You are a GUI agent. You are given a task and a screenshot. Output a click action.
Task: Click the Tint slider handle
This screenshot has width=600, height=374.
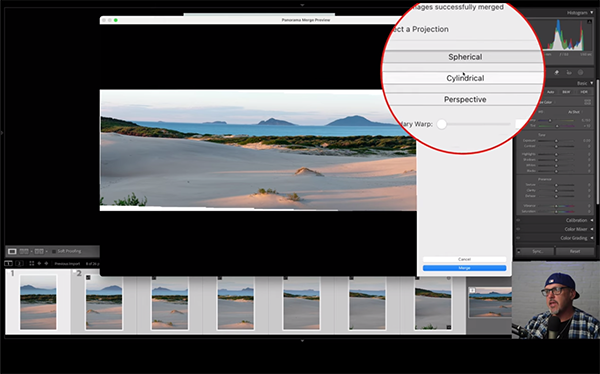(557, 126)
